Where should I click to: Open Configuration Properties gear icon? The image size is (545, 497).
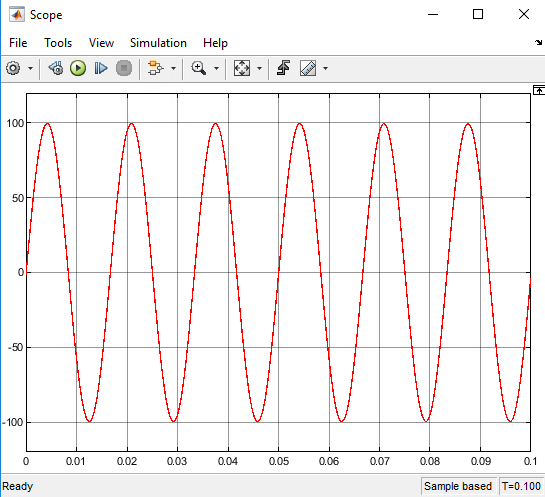tap(13, 68)
